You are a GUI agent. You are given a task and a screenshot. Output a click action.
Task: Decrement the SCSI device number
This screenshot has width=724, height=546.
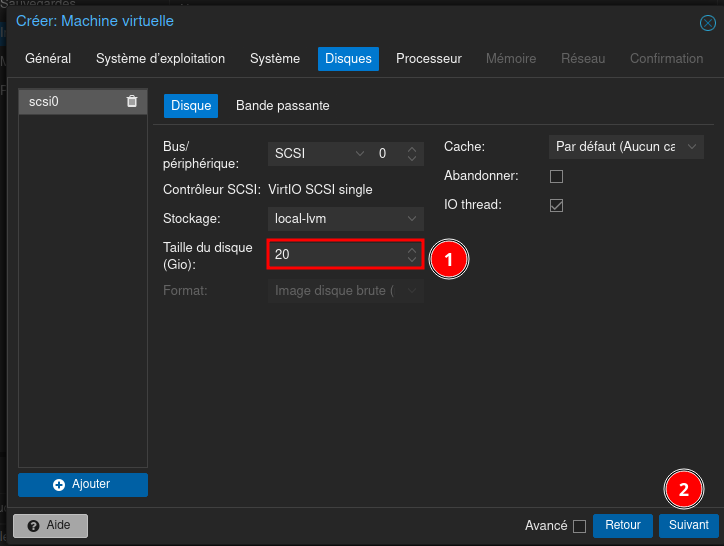pos(411,158)
